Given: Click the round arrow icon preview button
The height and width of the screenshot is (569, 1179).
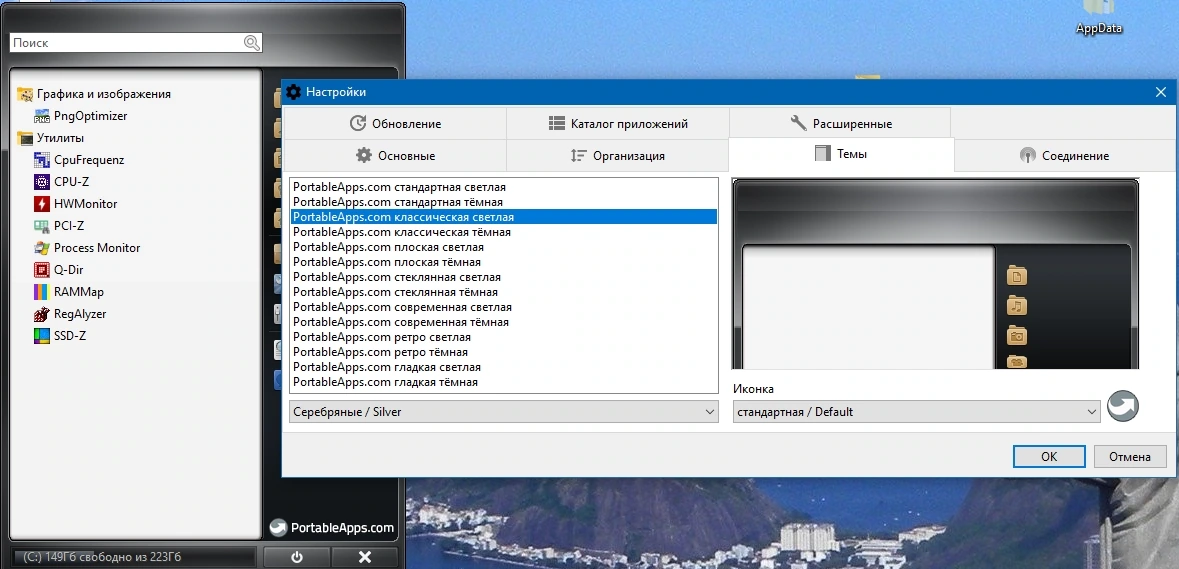Looking at the screenshot, I should pos(1123,407).
